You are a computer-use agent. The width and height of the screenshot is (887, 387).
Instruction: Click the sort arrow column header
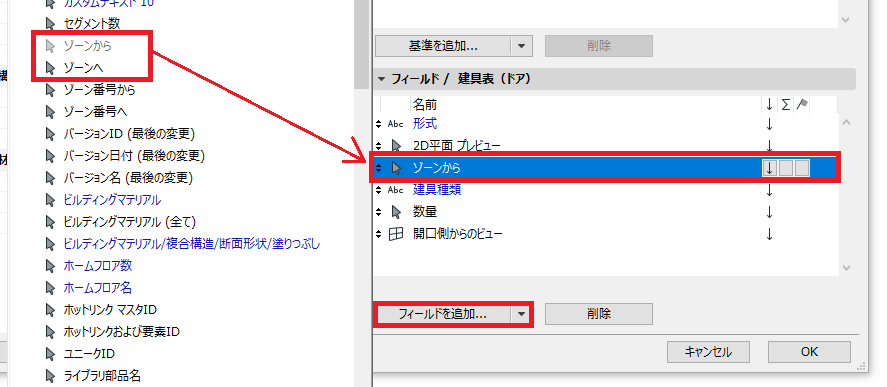[769, 105]
